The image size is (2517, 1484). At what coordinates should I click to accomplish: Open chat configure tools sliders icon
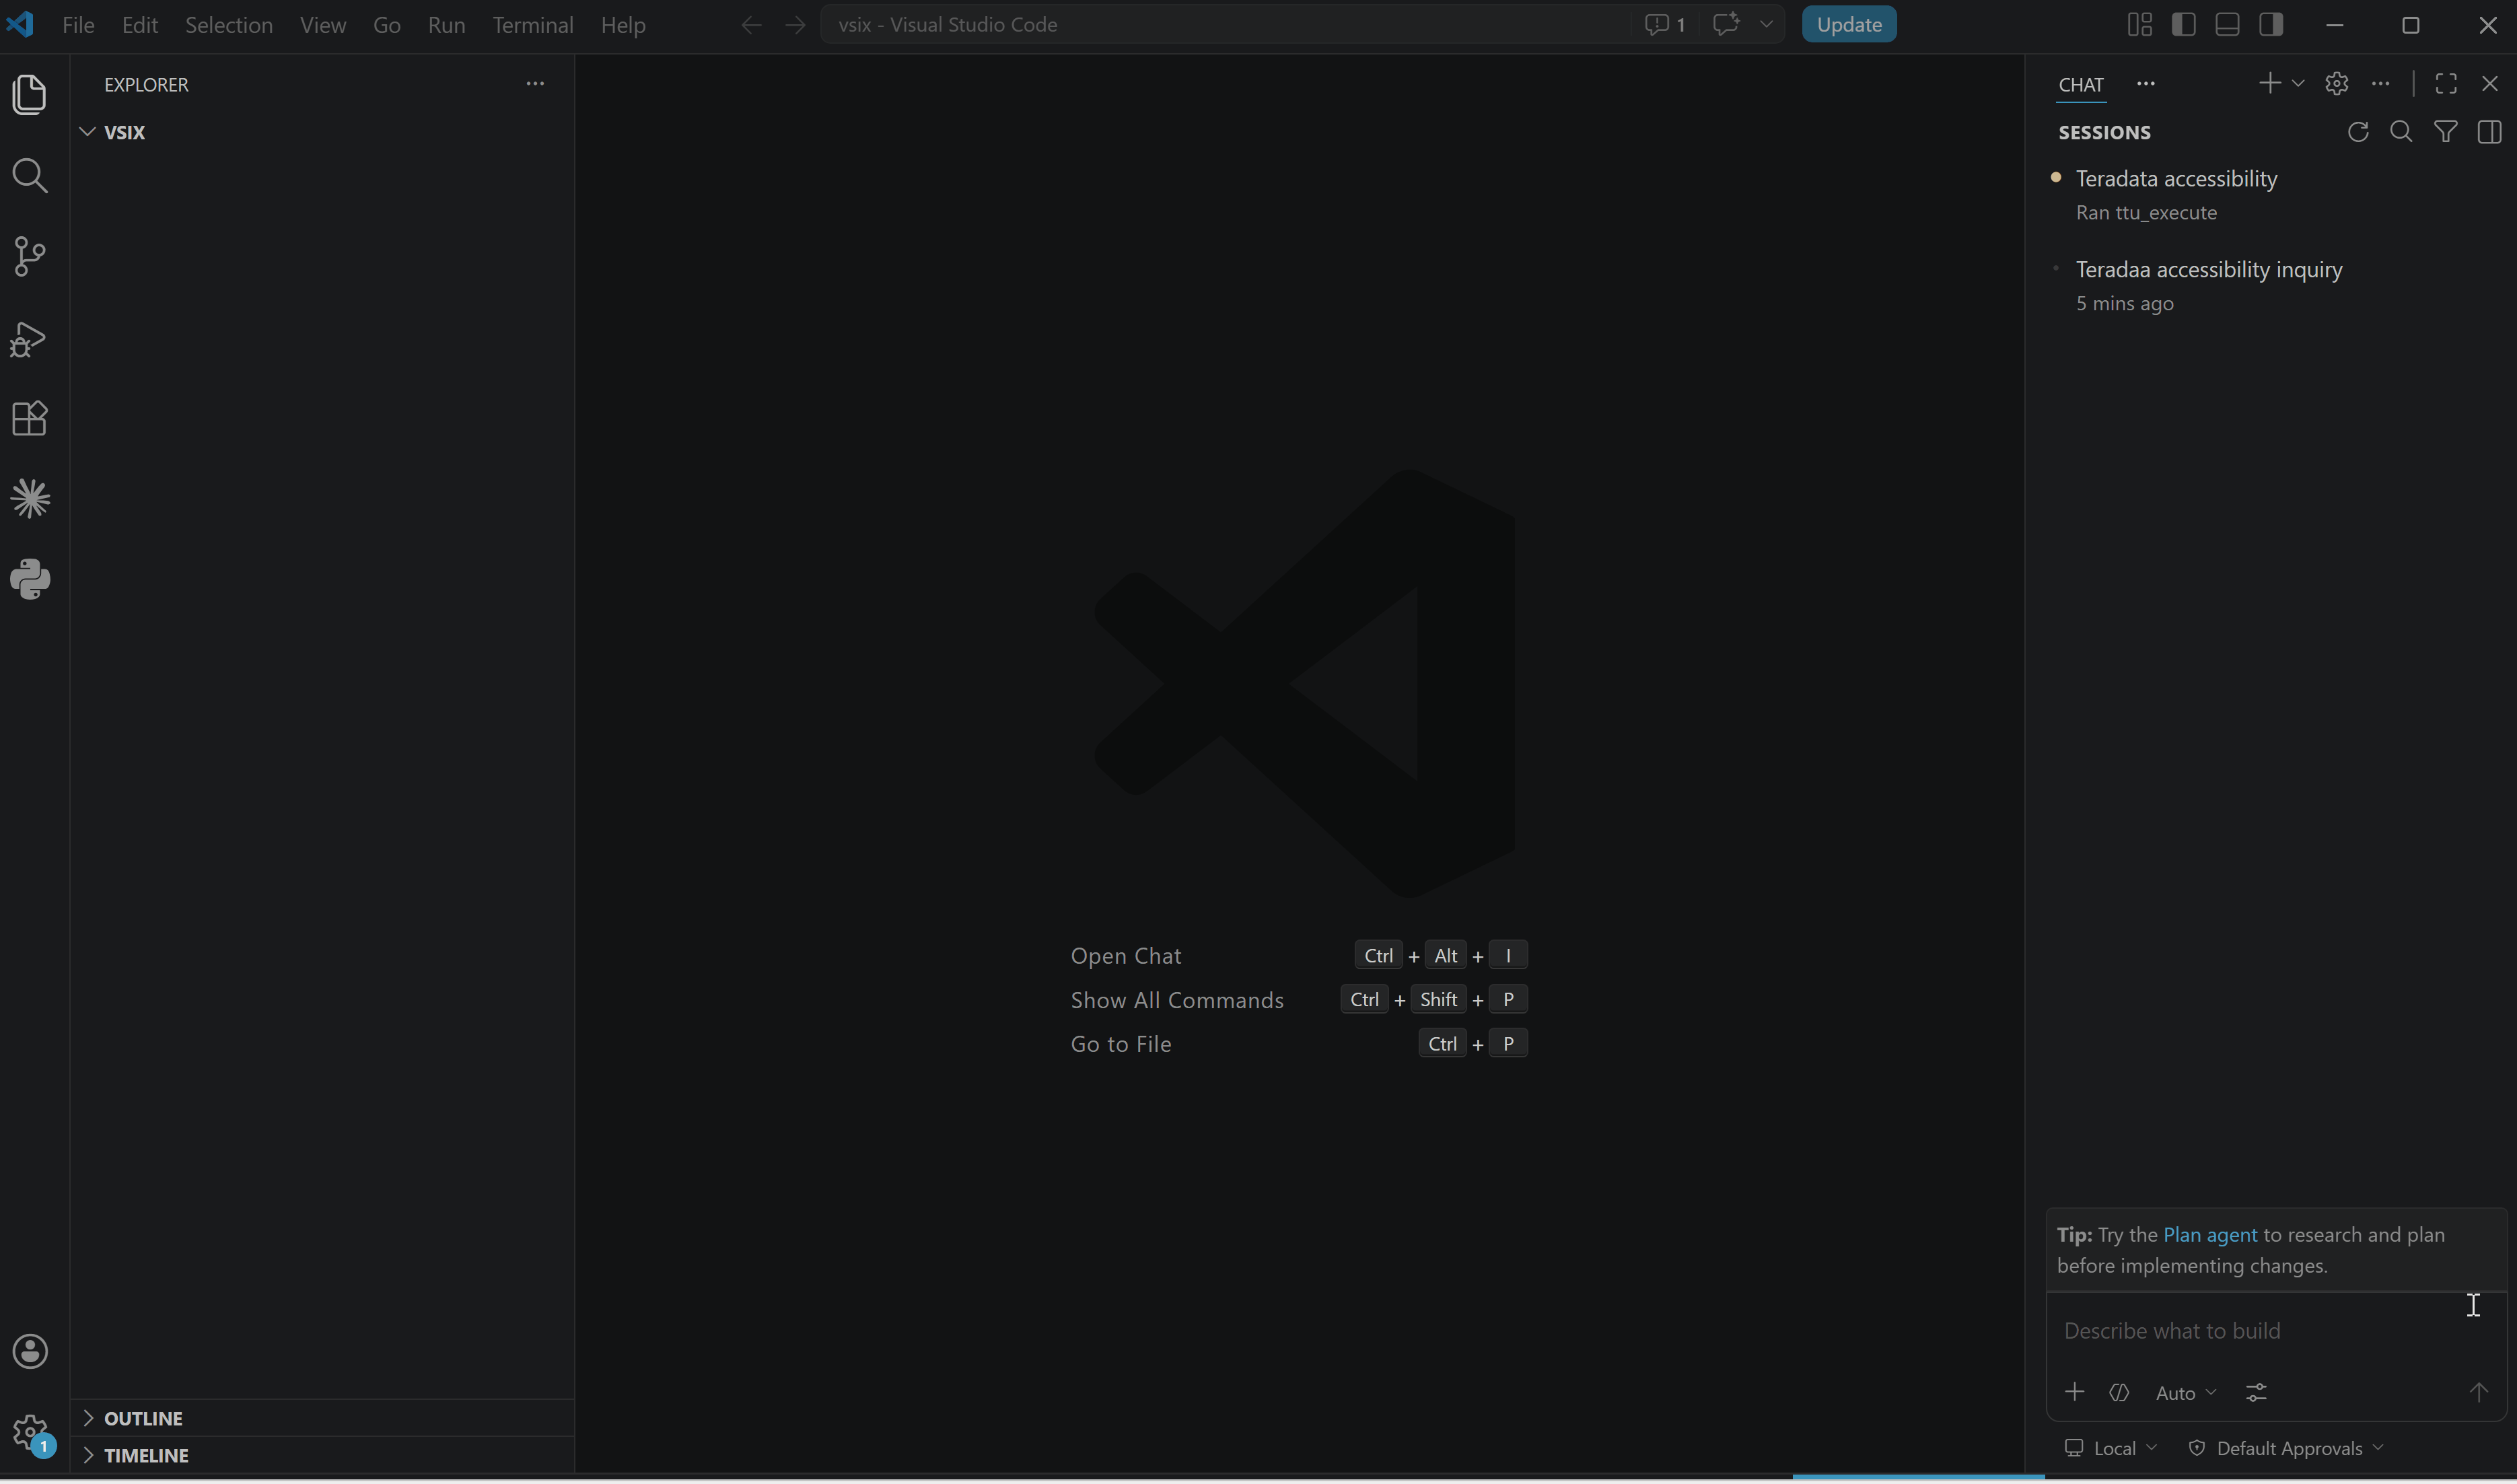click(2255, 1392)
